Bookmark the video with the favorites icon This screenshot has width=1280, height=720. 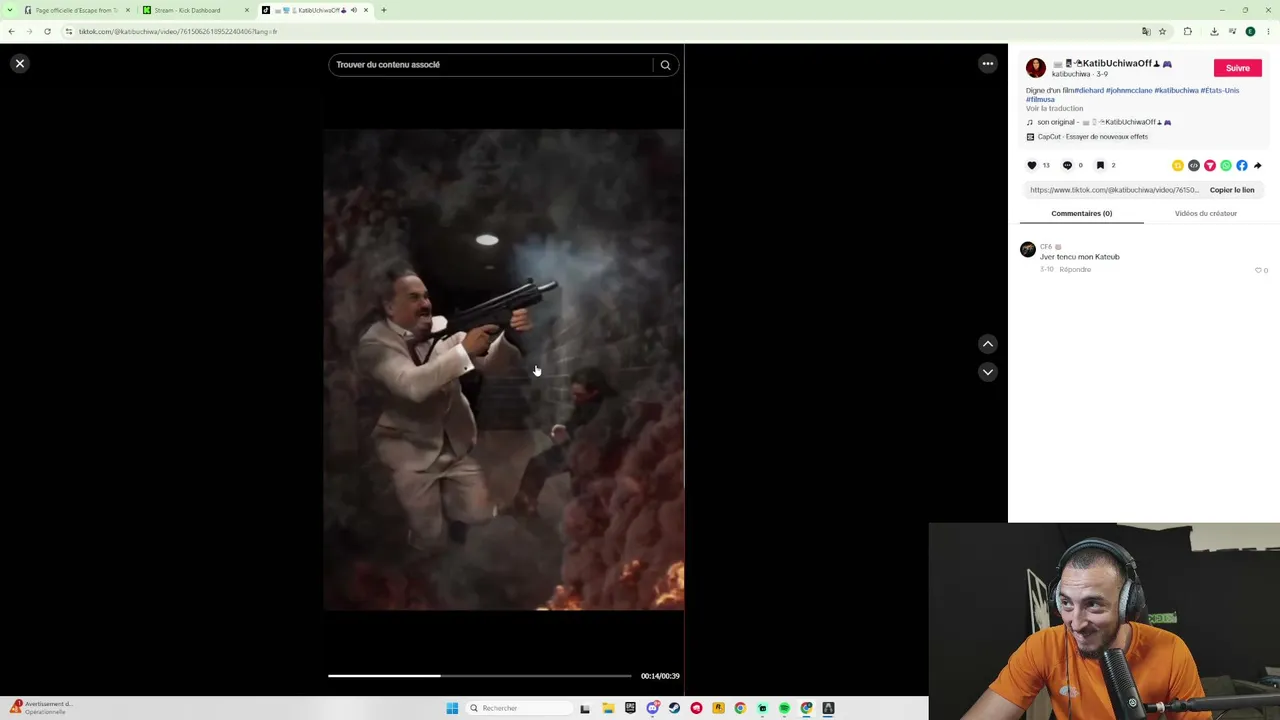pos(1100,166)
